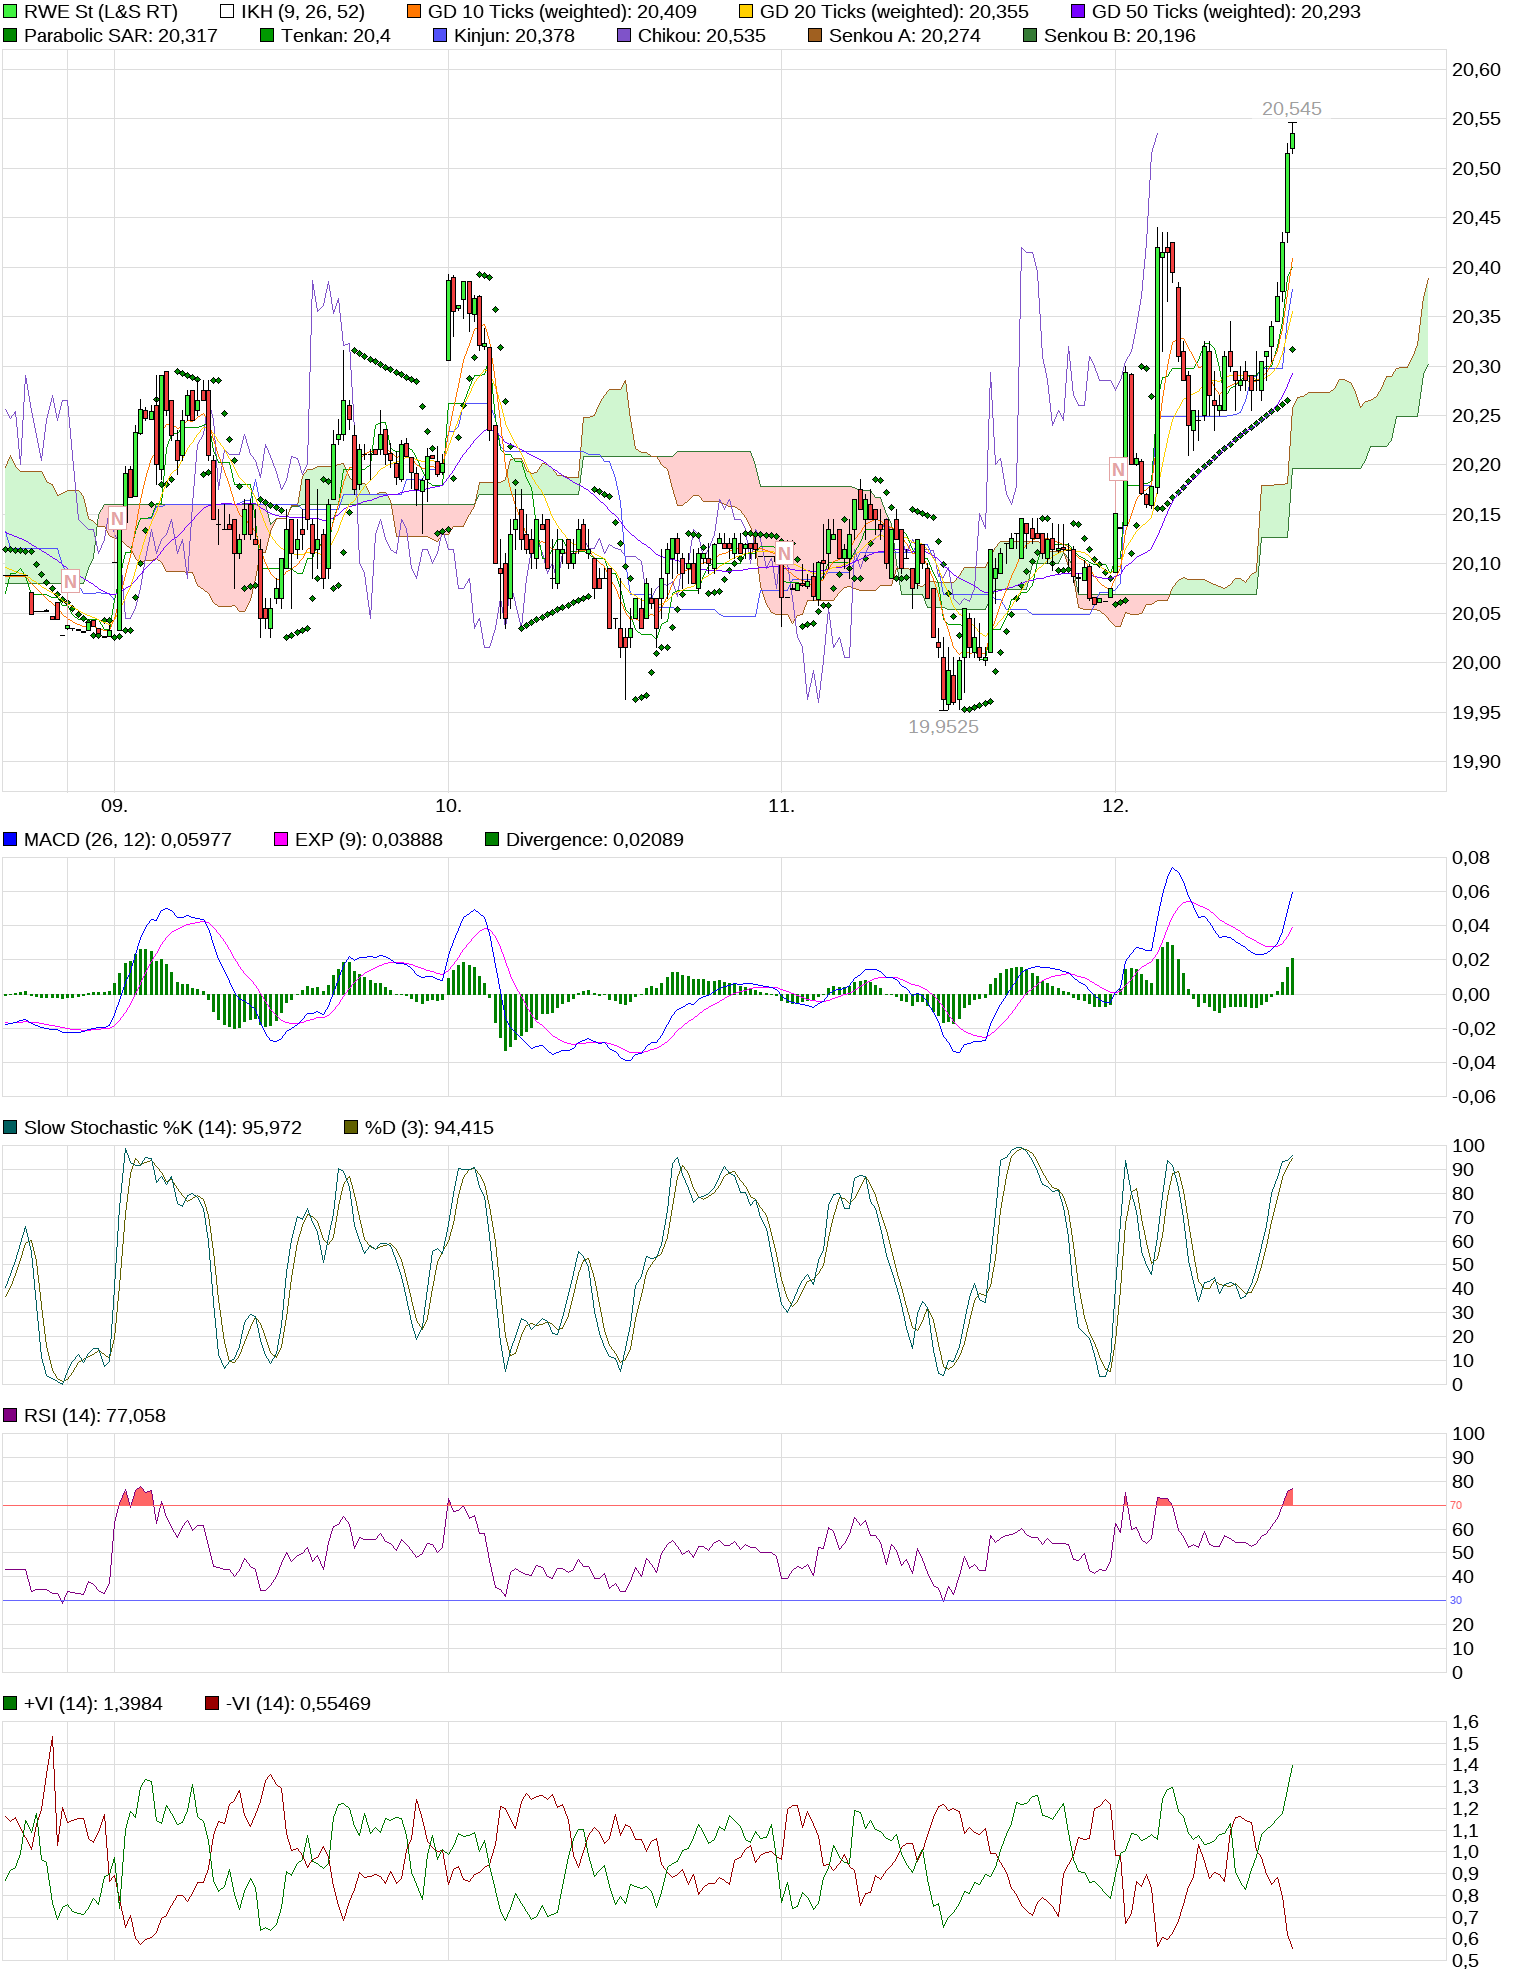The image size is (1520, 1981).
Task: Click the 1,6 vortex axis label
Action: [1465, 1722]
